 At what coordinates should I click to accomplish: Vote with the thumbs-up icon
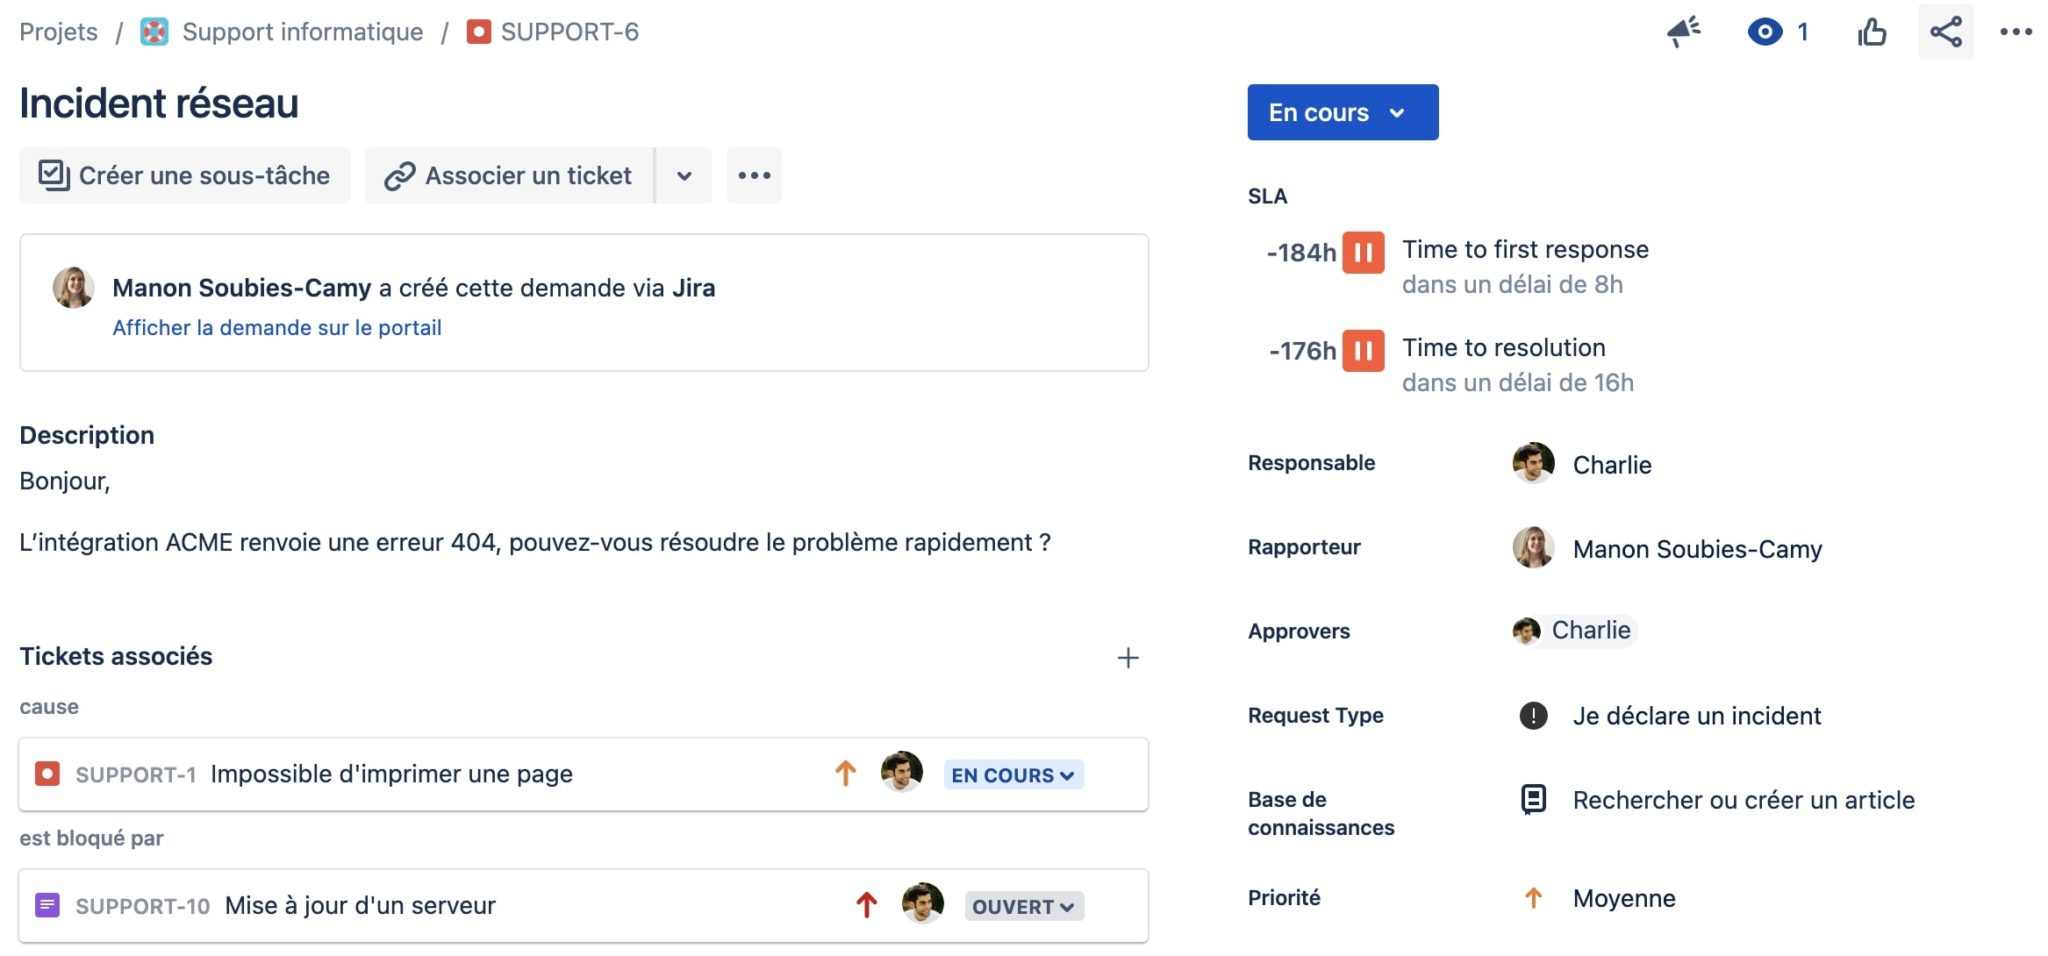tap(1871, 32)
